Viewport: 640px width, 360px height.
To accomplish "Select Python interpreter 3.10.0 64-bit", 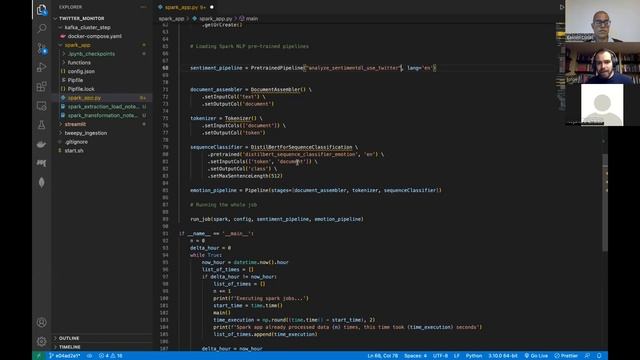I will (x=503, y=356).
